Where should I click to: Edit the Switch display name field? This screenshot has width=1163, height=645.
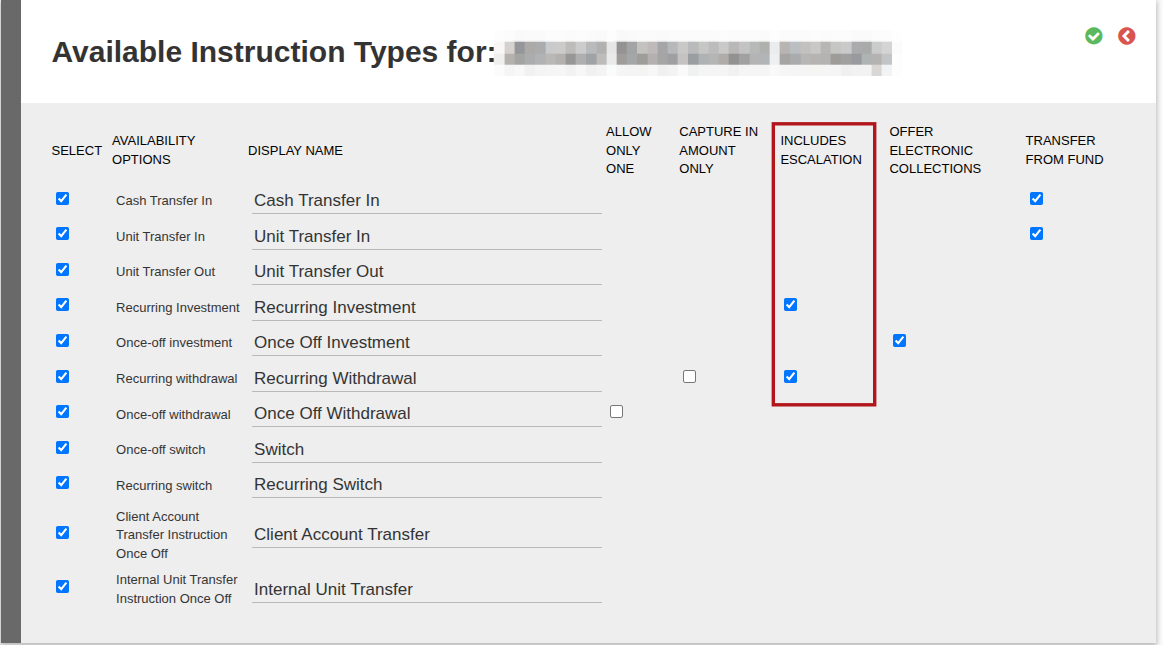426,449
